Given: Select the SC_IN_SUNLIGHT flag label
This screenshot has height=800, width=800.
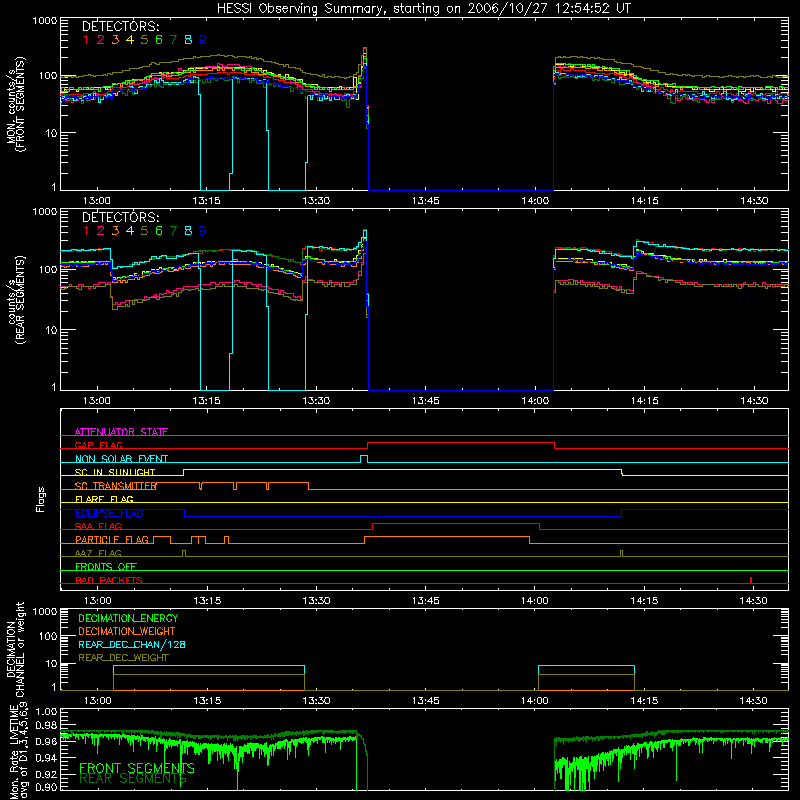Looking at the screenshot, I should tap(115, 472).
